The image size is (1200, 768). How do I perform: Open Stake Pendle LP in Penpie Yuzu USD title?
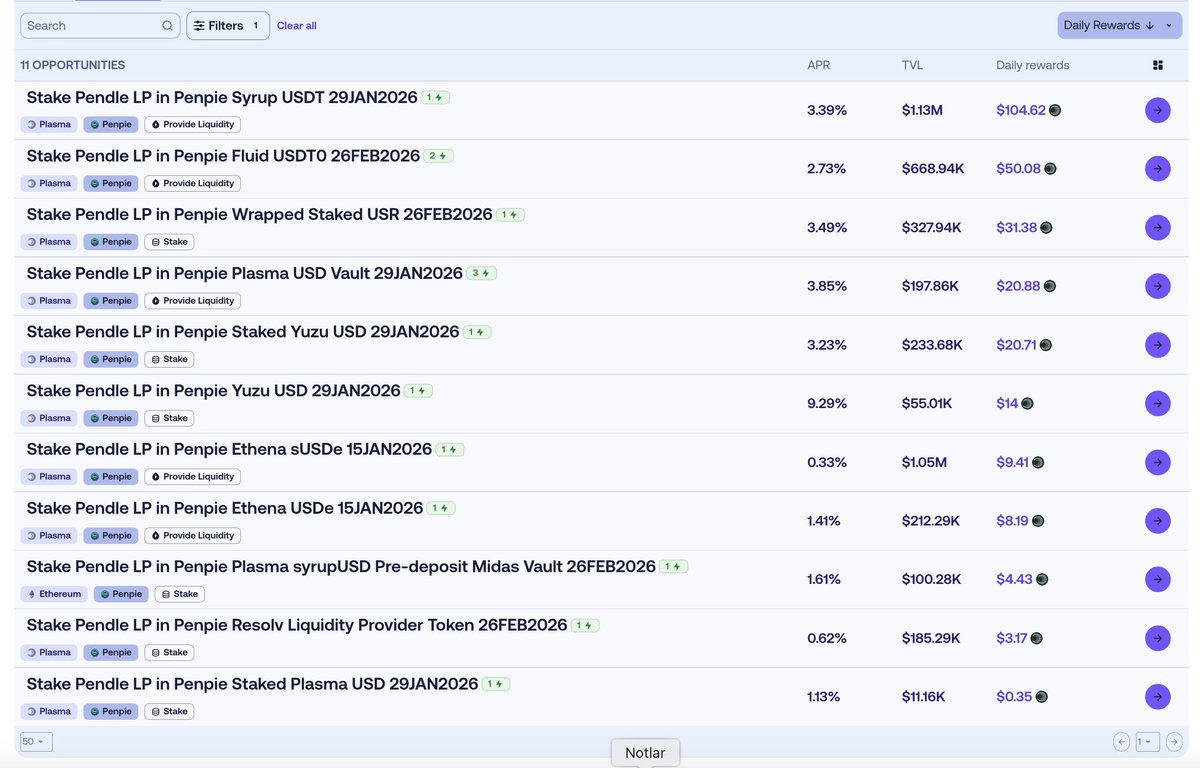(214, 391)
